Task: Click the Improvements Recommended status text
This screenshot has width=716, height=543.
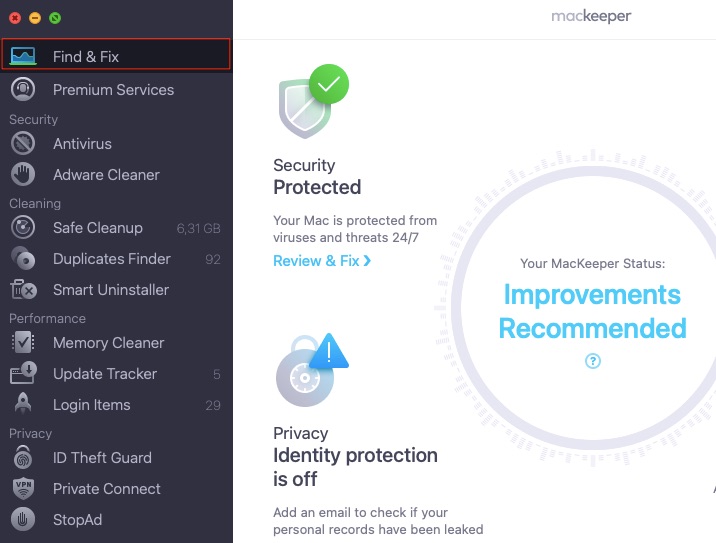Action: pyautogui.click(x=592, y=311)
